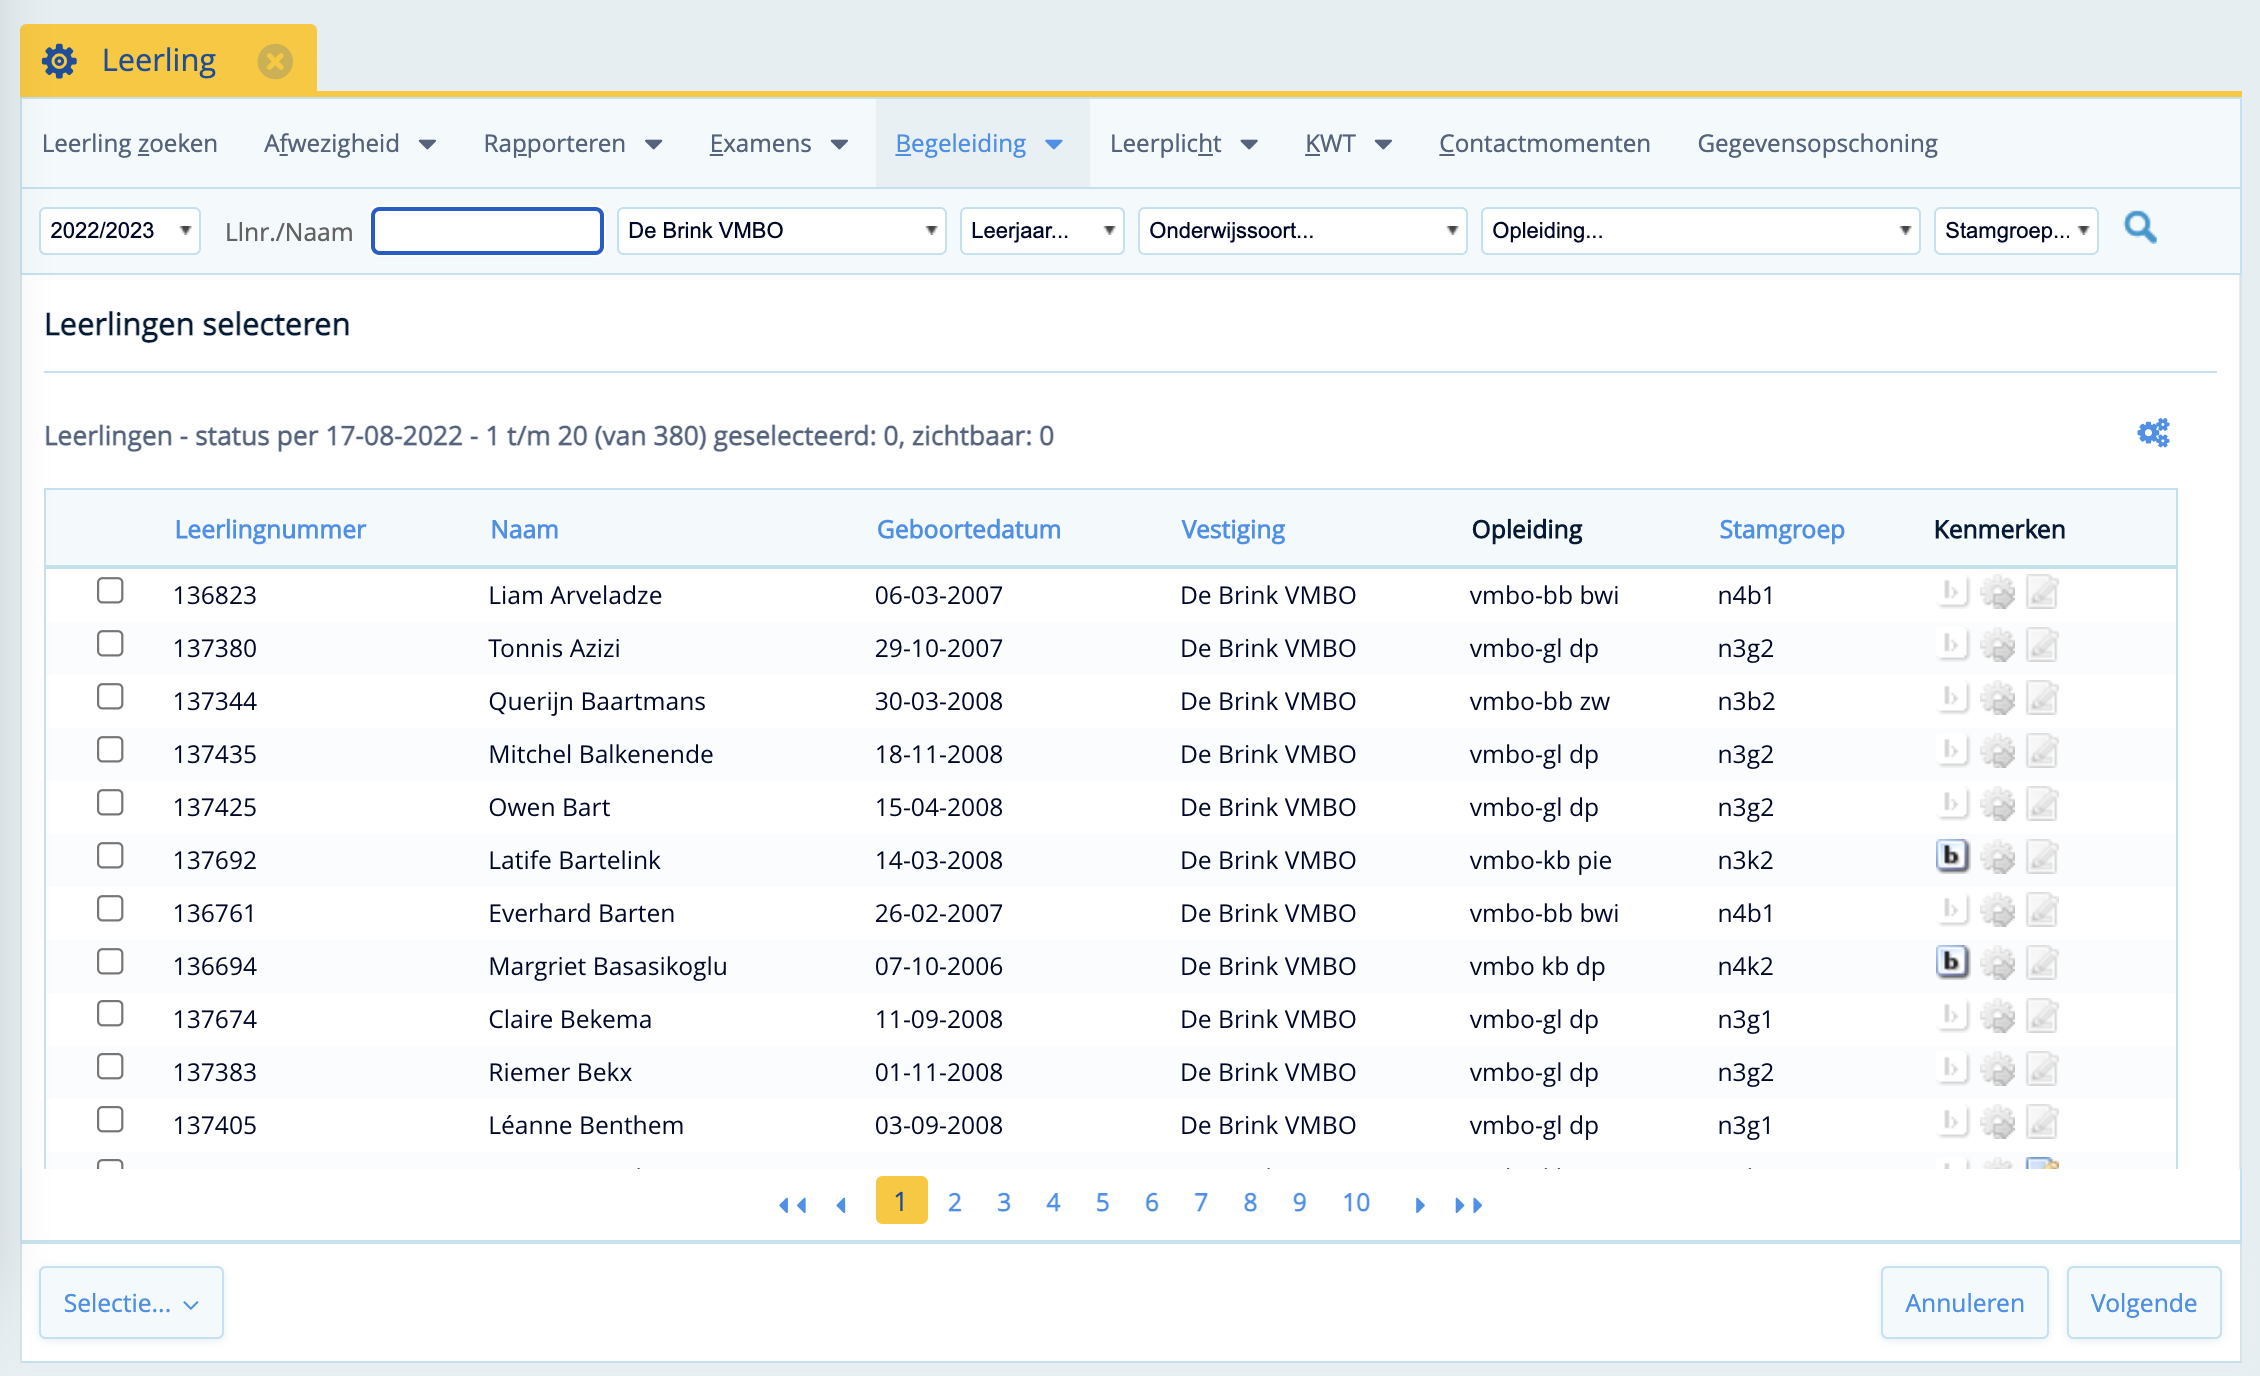The image size is (2260, 1376).
Task: Expand the Selectie... dropdown button
Action: coord(131,1303)
